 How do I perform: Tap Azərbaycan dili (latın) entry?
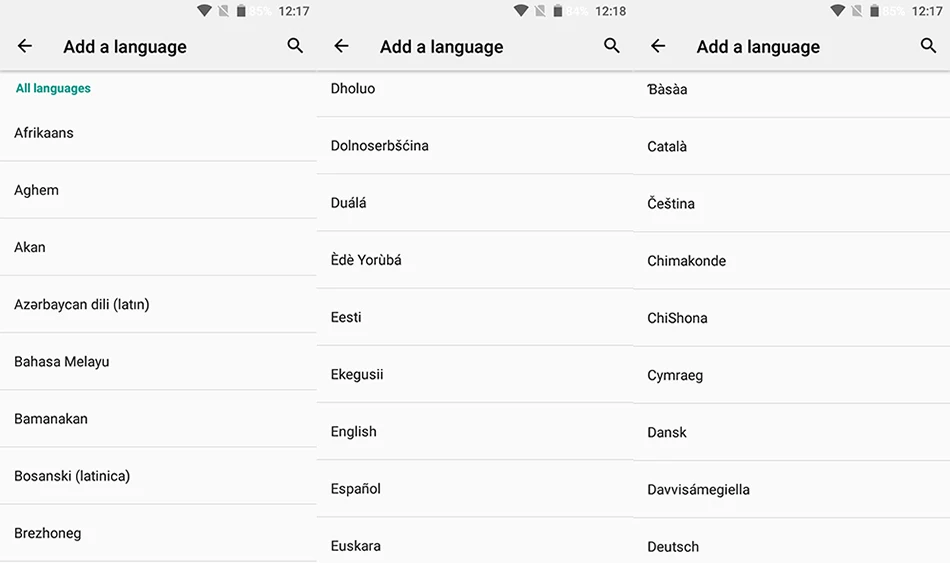pos(158,304)
